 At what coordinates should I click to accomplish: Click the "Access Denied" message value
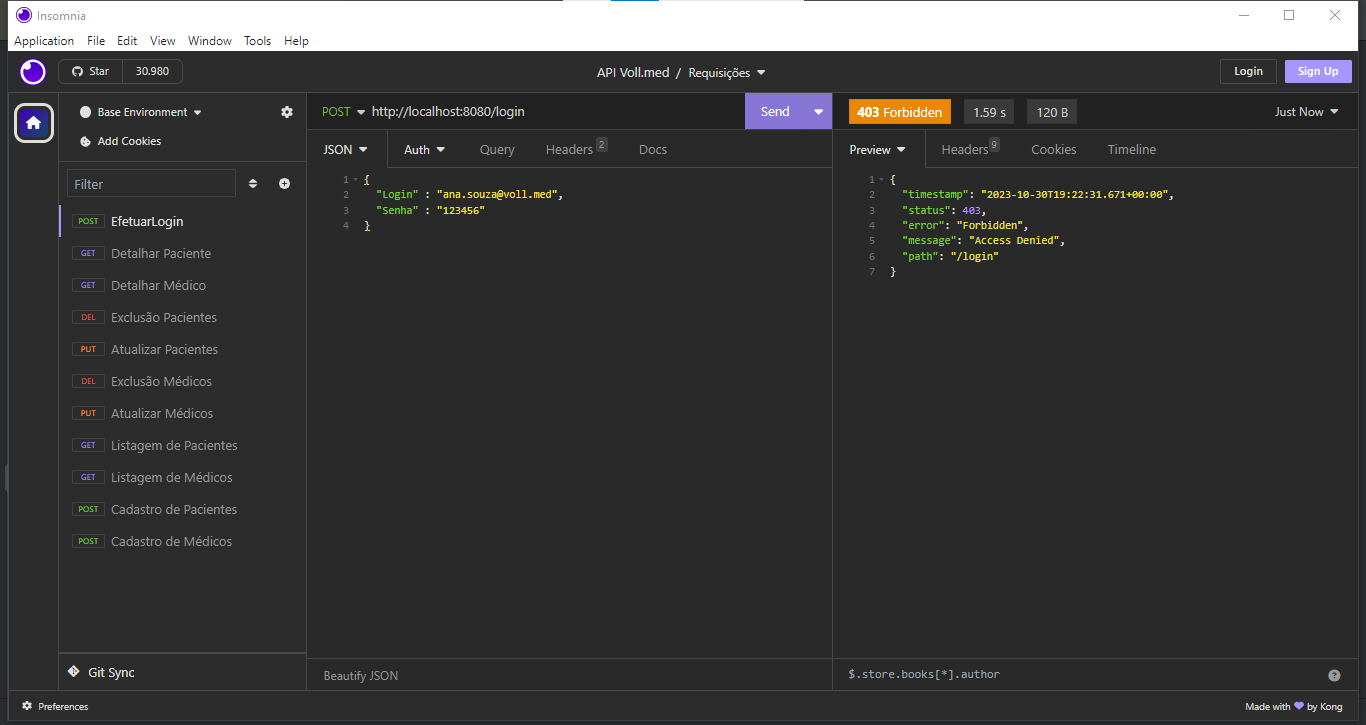(1016, 241)
